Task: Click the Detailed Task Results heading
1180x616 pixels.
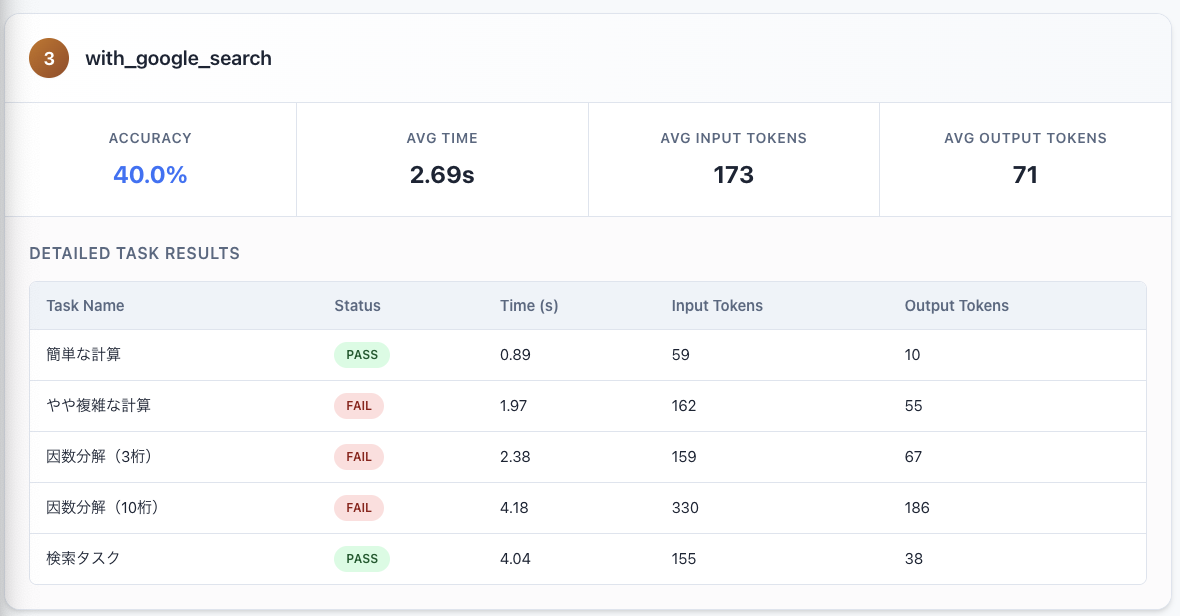Action: (135, 254)
